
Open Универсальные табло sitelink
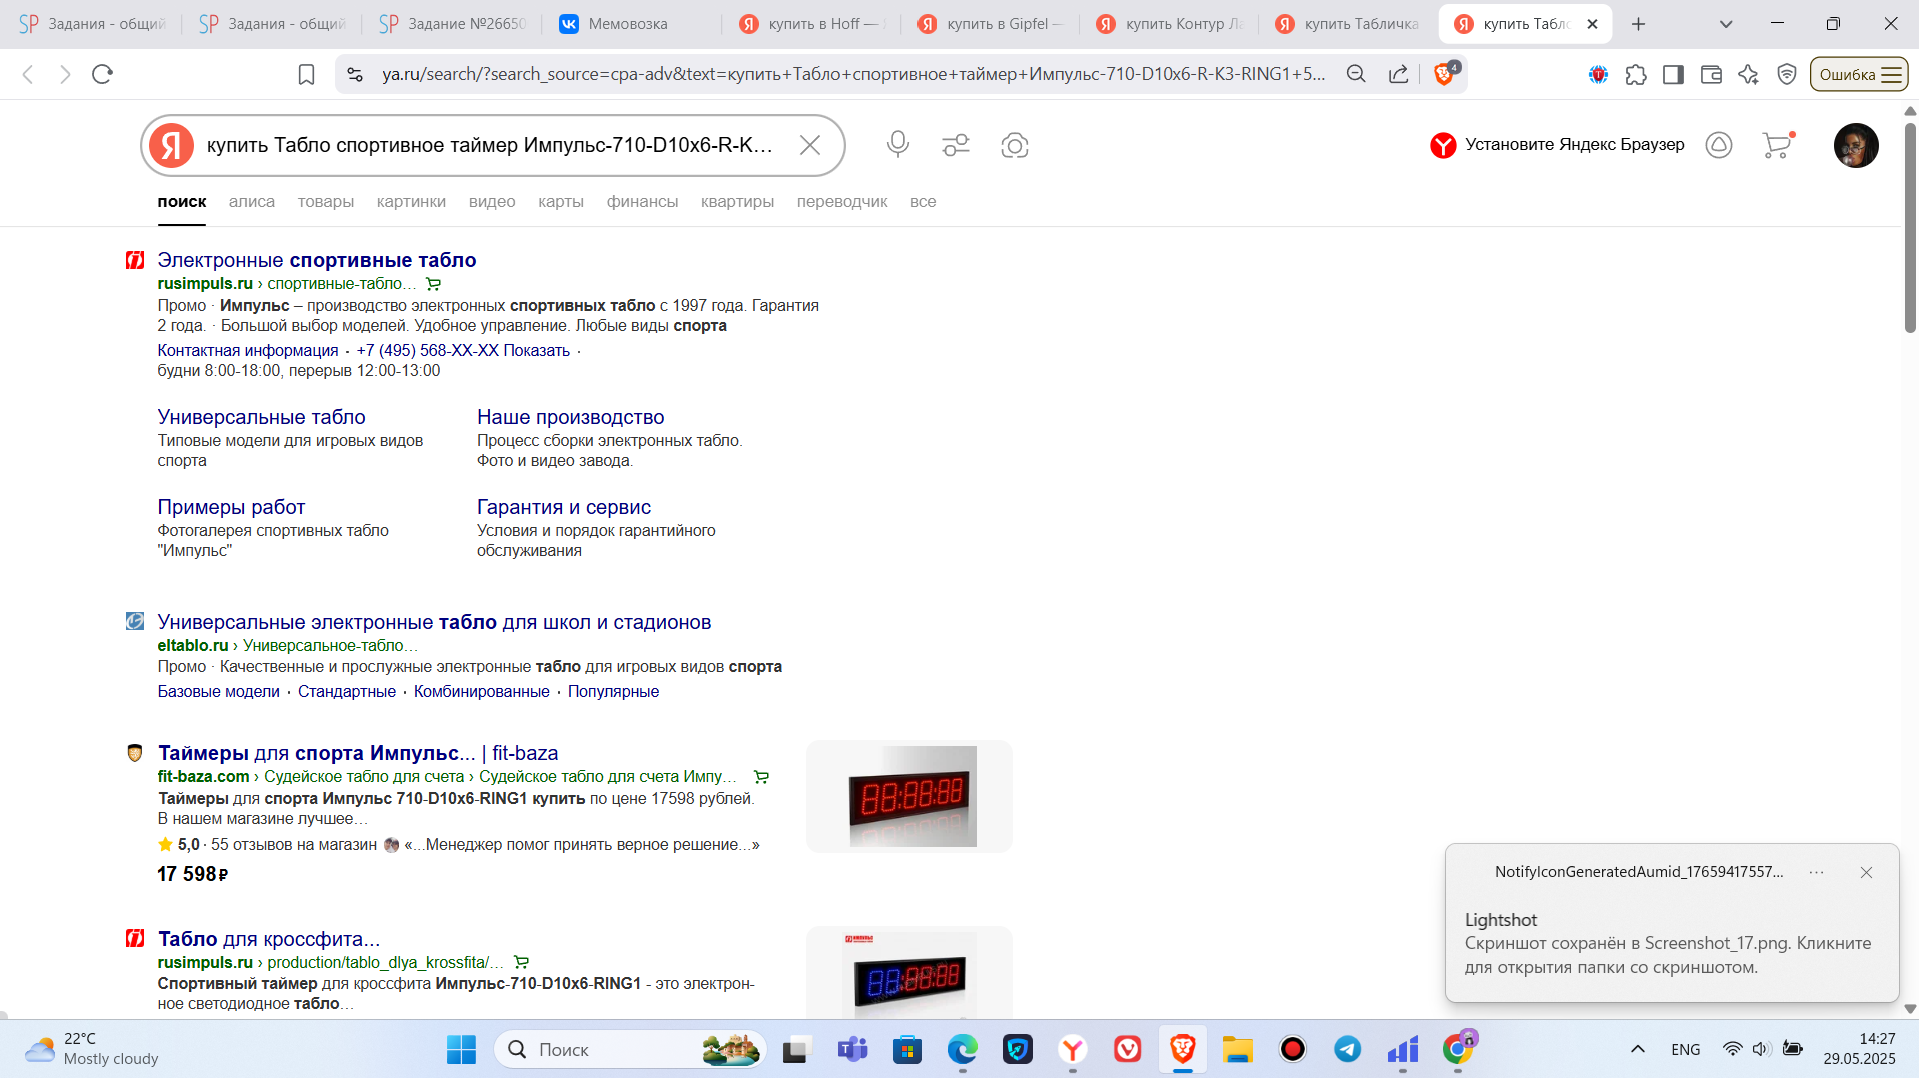point(262,417)
